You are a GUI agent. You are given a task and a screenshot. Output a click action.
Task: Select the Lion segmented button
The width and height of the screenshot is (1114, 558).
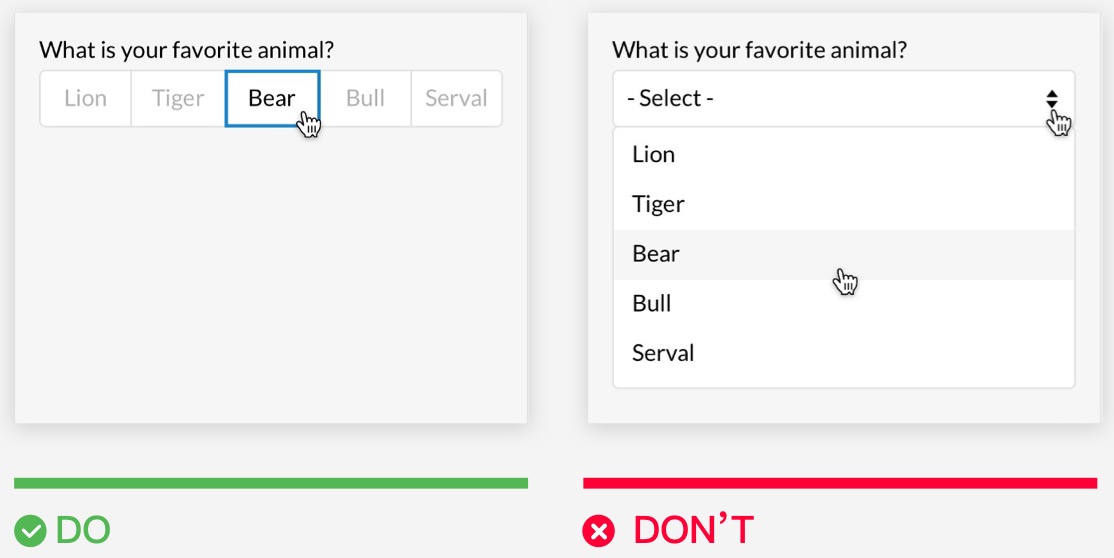(x=85, y=98)
